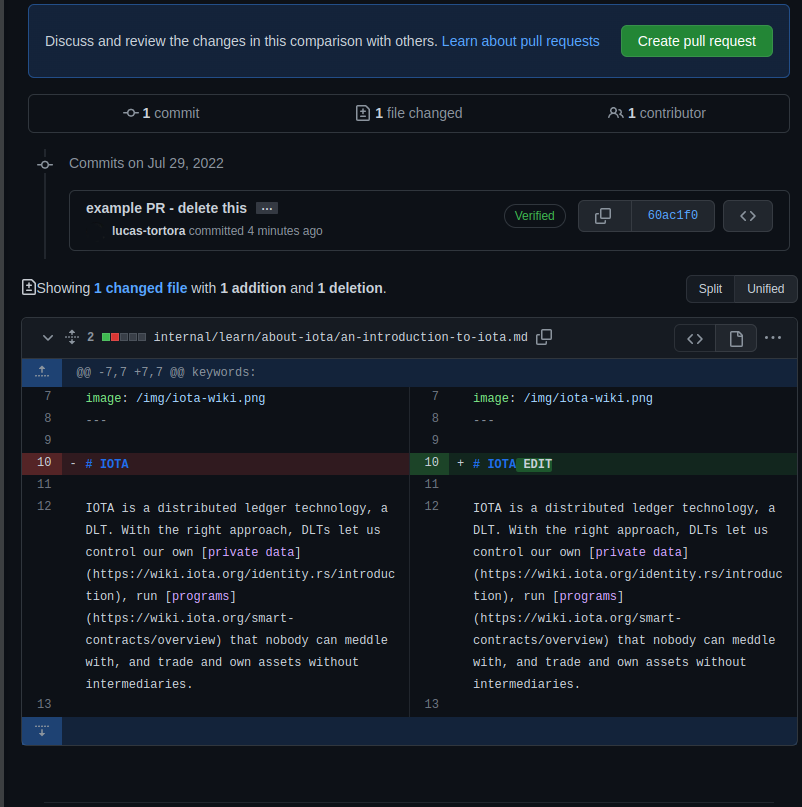The image size is (802, 807).
Task: Open commit 60ac1f0 link
Action: click(672, 216)
